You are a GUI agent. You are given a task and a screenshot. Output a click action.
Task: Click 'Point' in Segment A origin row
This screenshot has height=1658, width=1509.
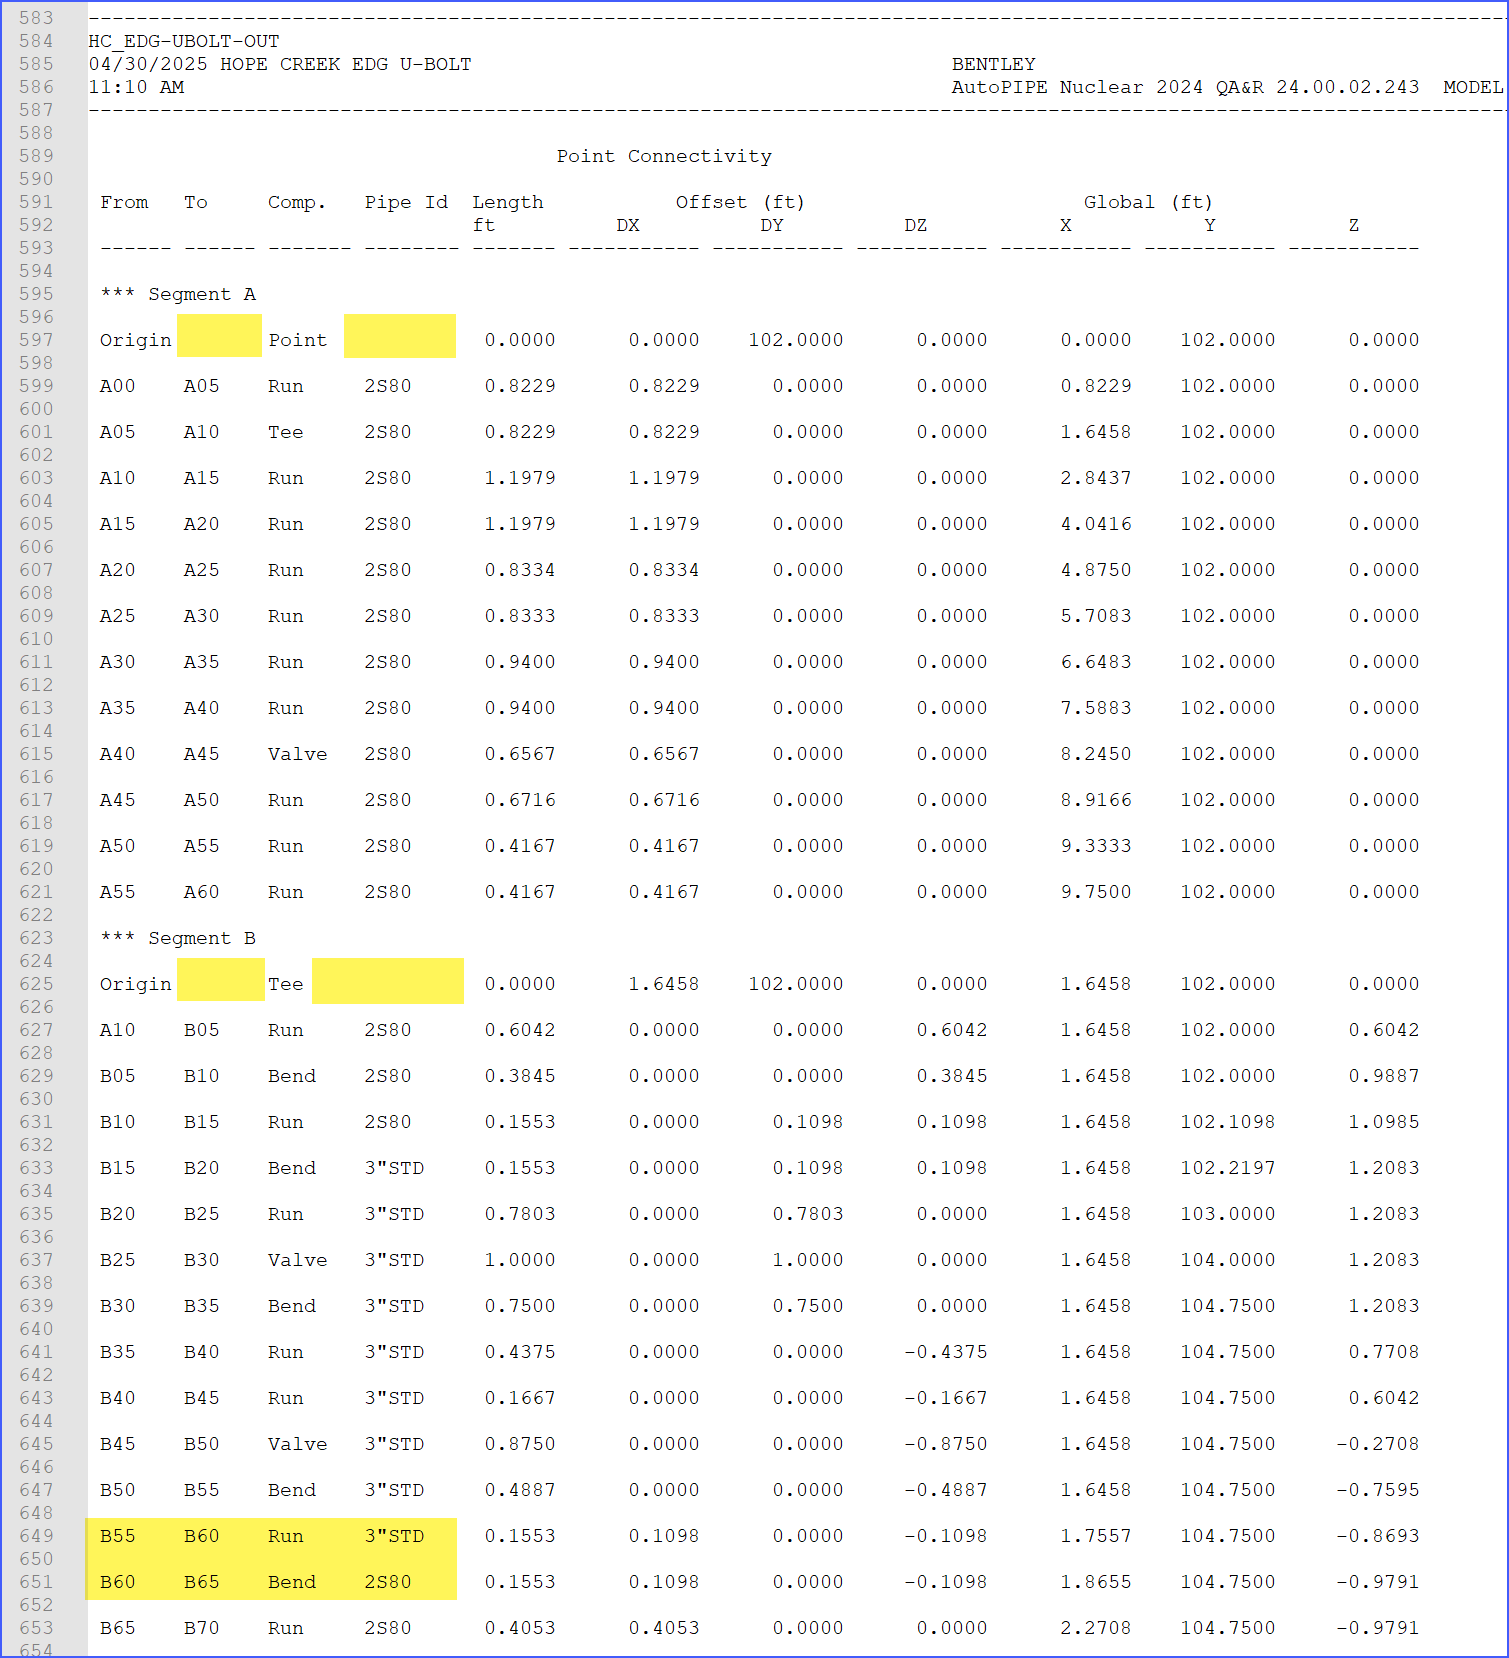click(x=297, y=340)
